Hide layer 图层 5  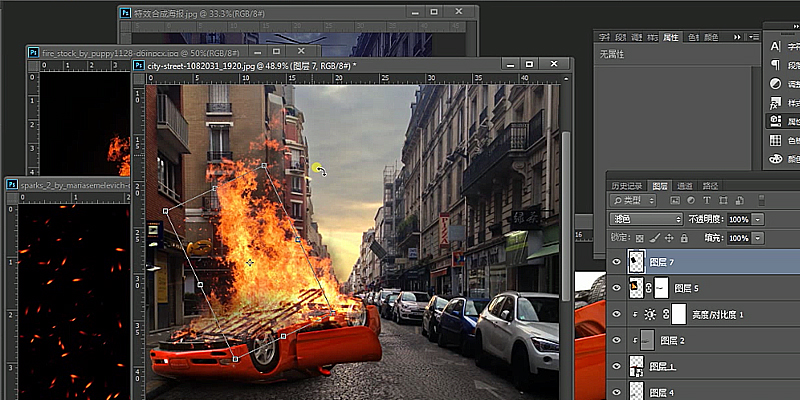tap(617, 288)
